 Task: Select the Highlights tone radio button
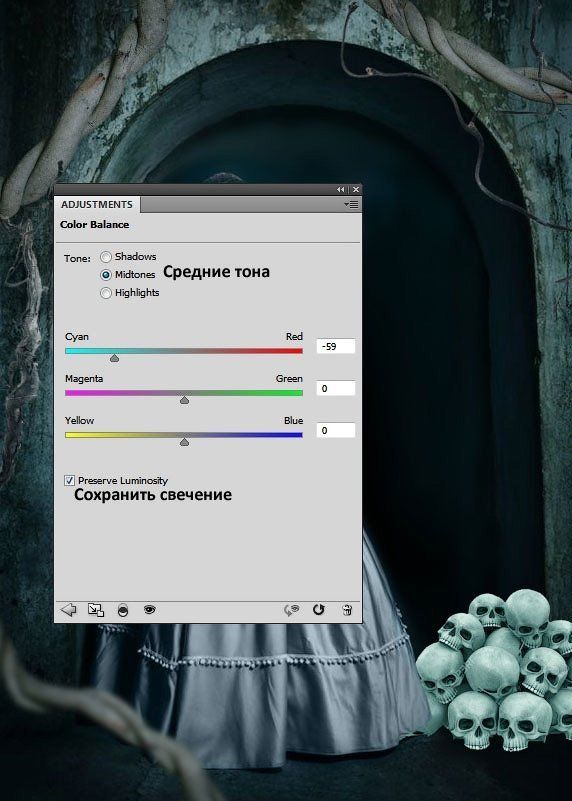(106, 293)
